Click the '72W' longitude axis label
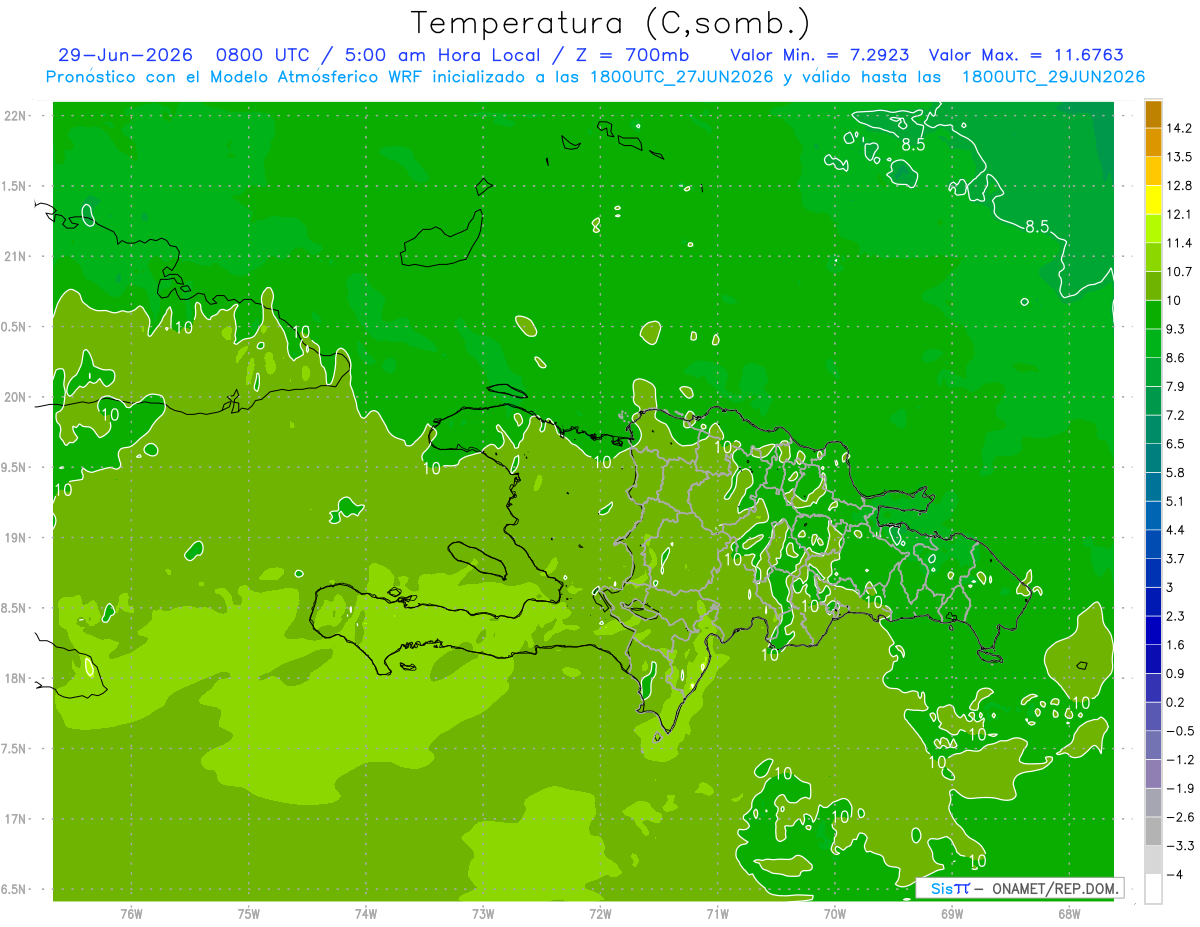Screen dimensions: 1200x927 [x=600, y=914]
